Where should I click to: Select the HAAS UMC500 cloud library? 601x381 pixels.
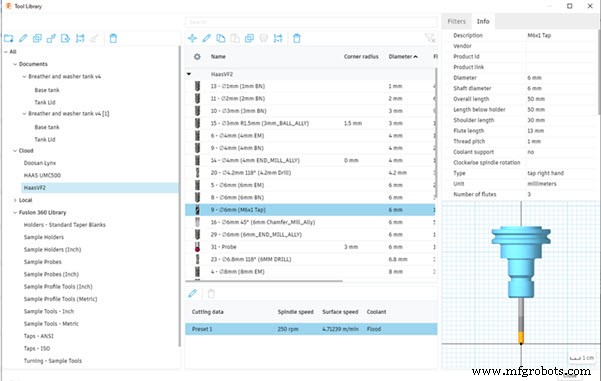(42, 175)
